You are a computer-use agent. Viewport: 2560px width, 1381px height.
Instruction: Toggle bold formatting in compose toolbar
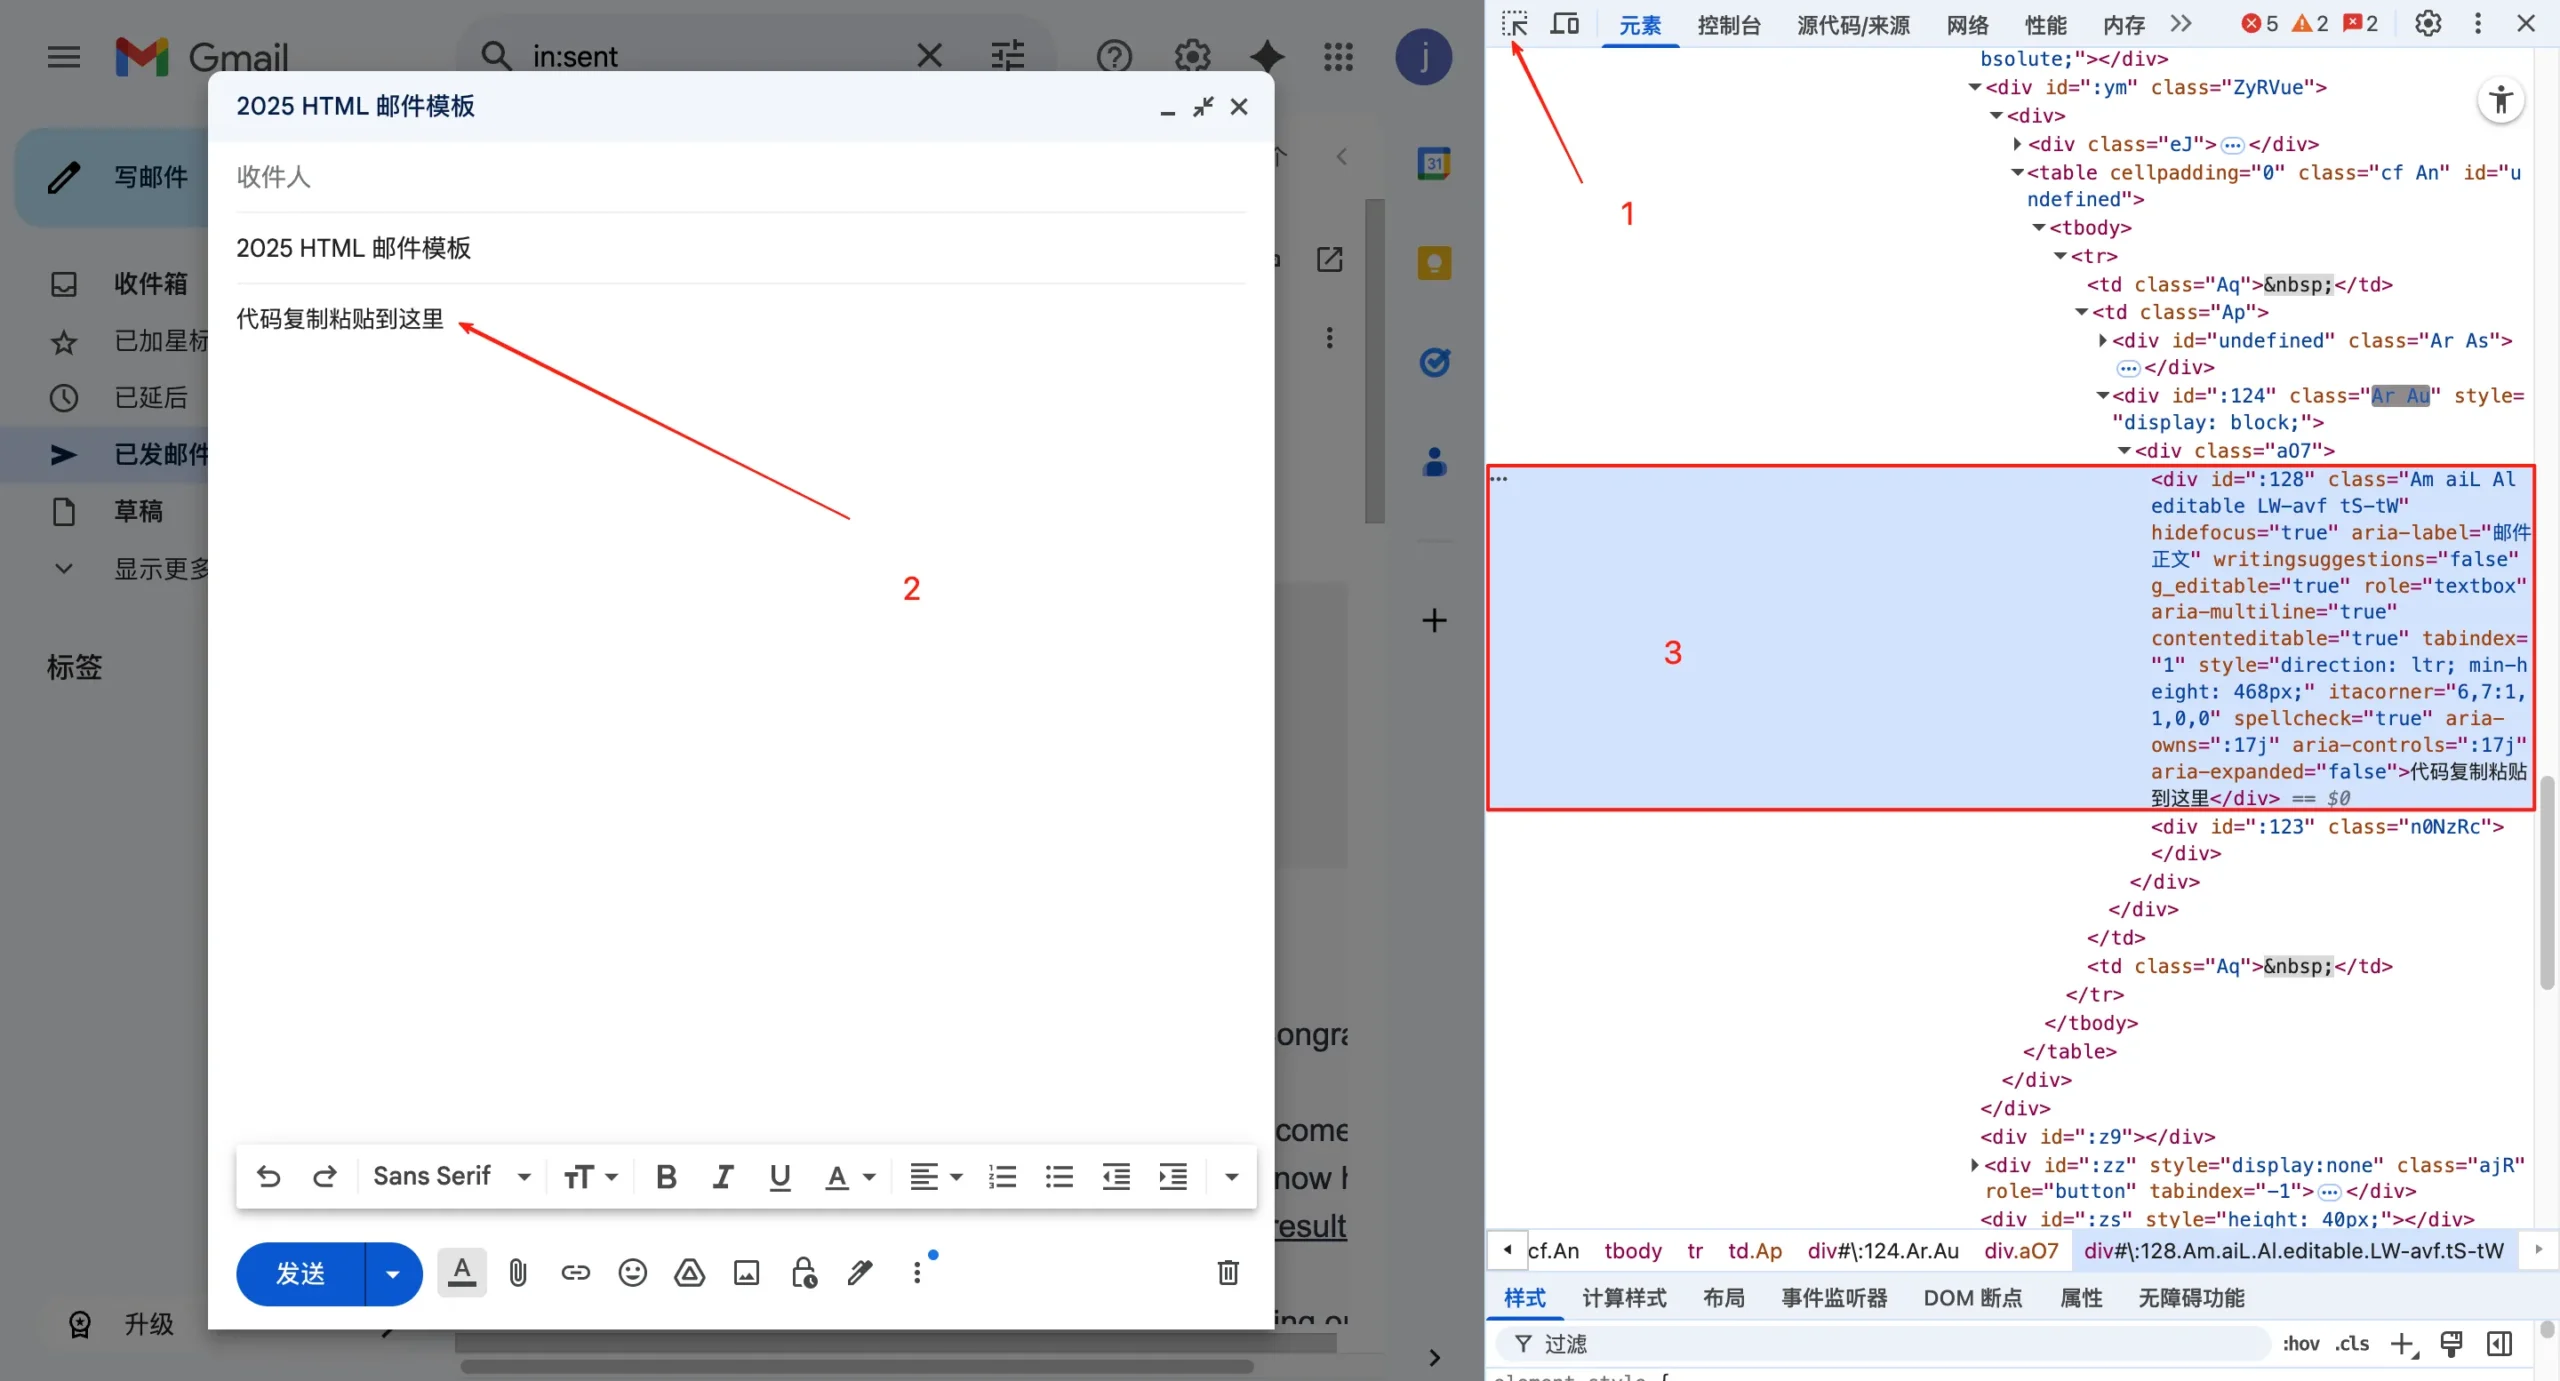(664, 1176)
